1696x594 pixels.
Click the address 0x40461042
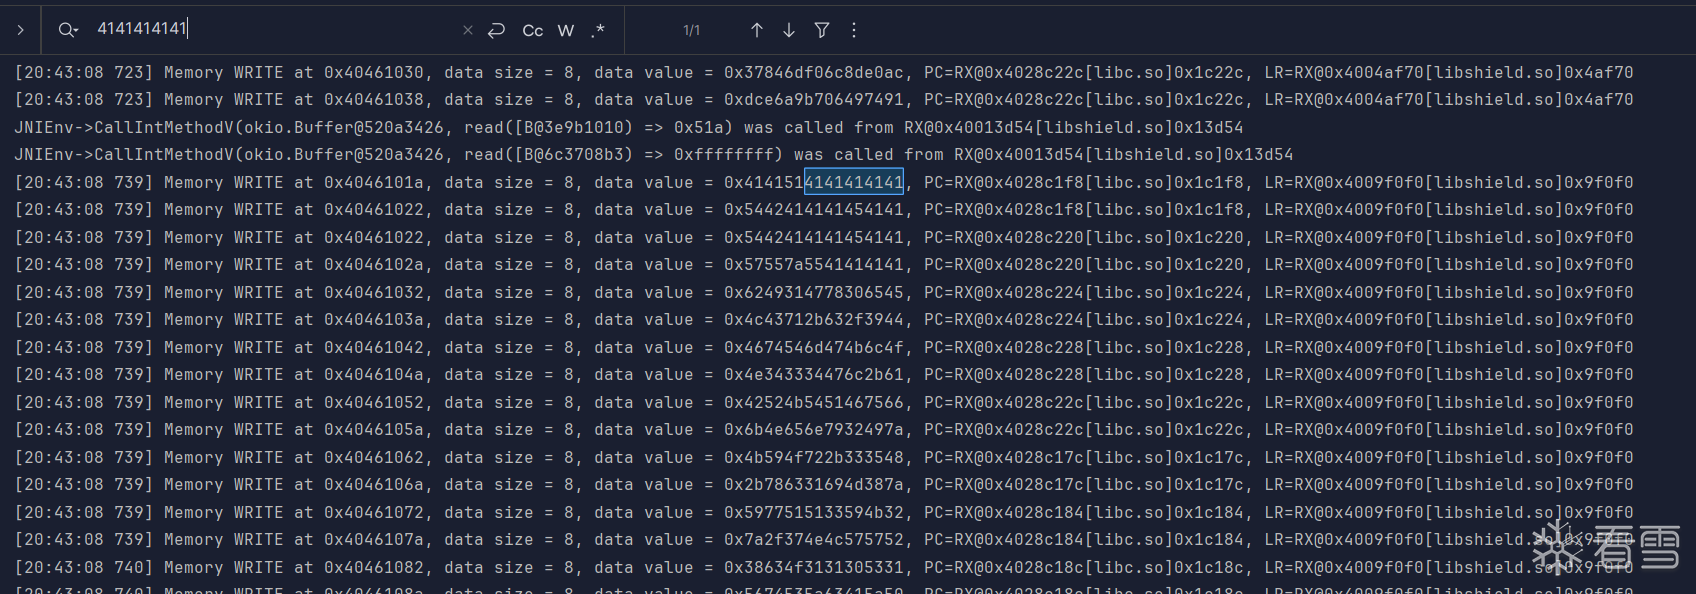[x=374, y=347]
